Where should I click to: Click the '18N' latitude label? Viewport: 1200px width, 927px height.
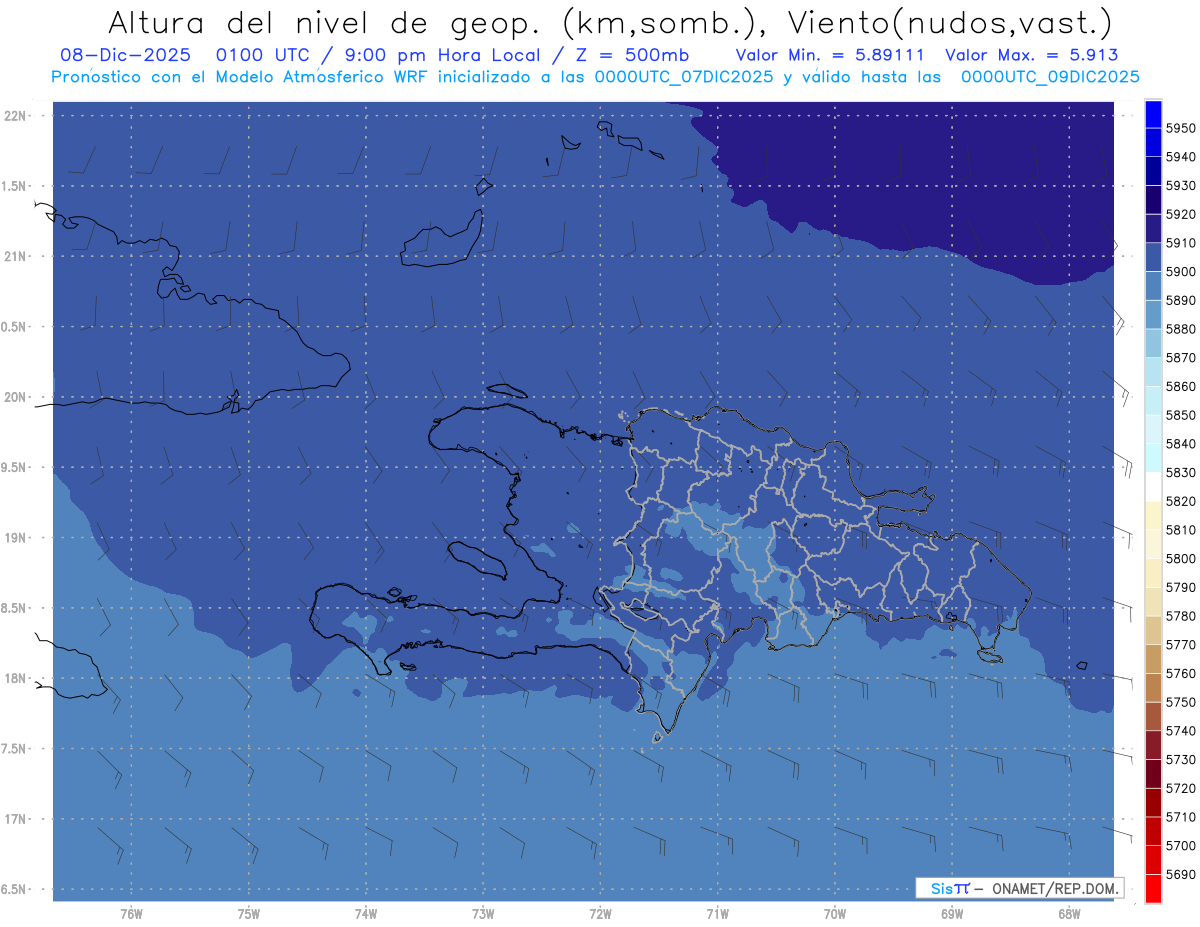pyautogui.click(x=14, y=678)
